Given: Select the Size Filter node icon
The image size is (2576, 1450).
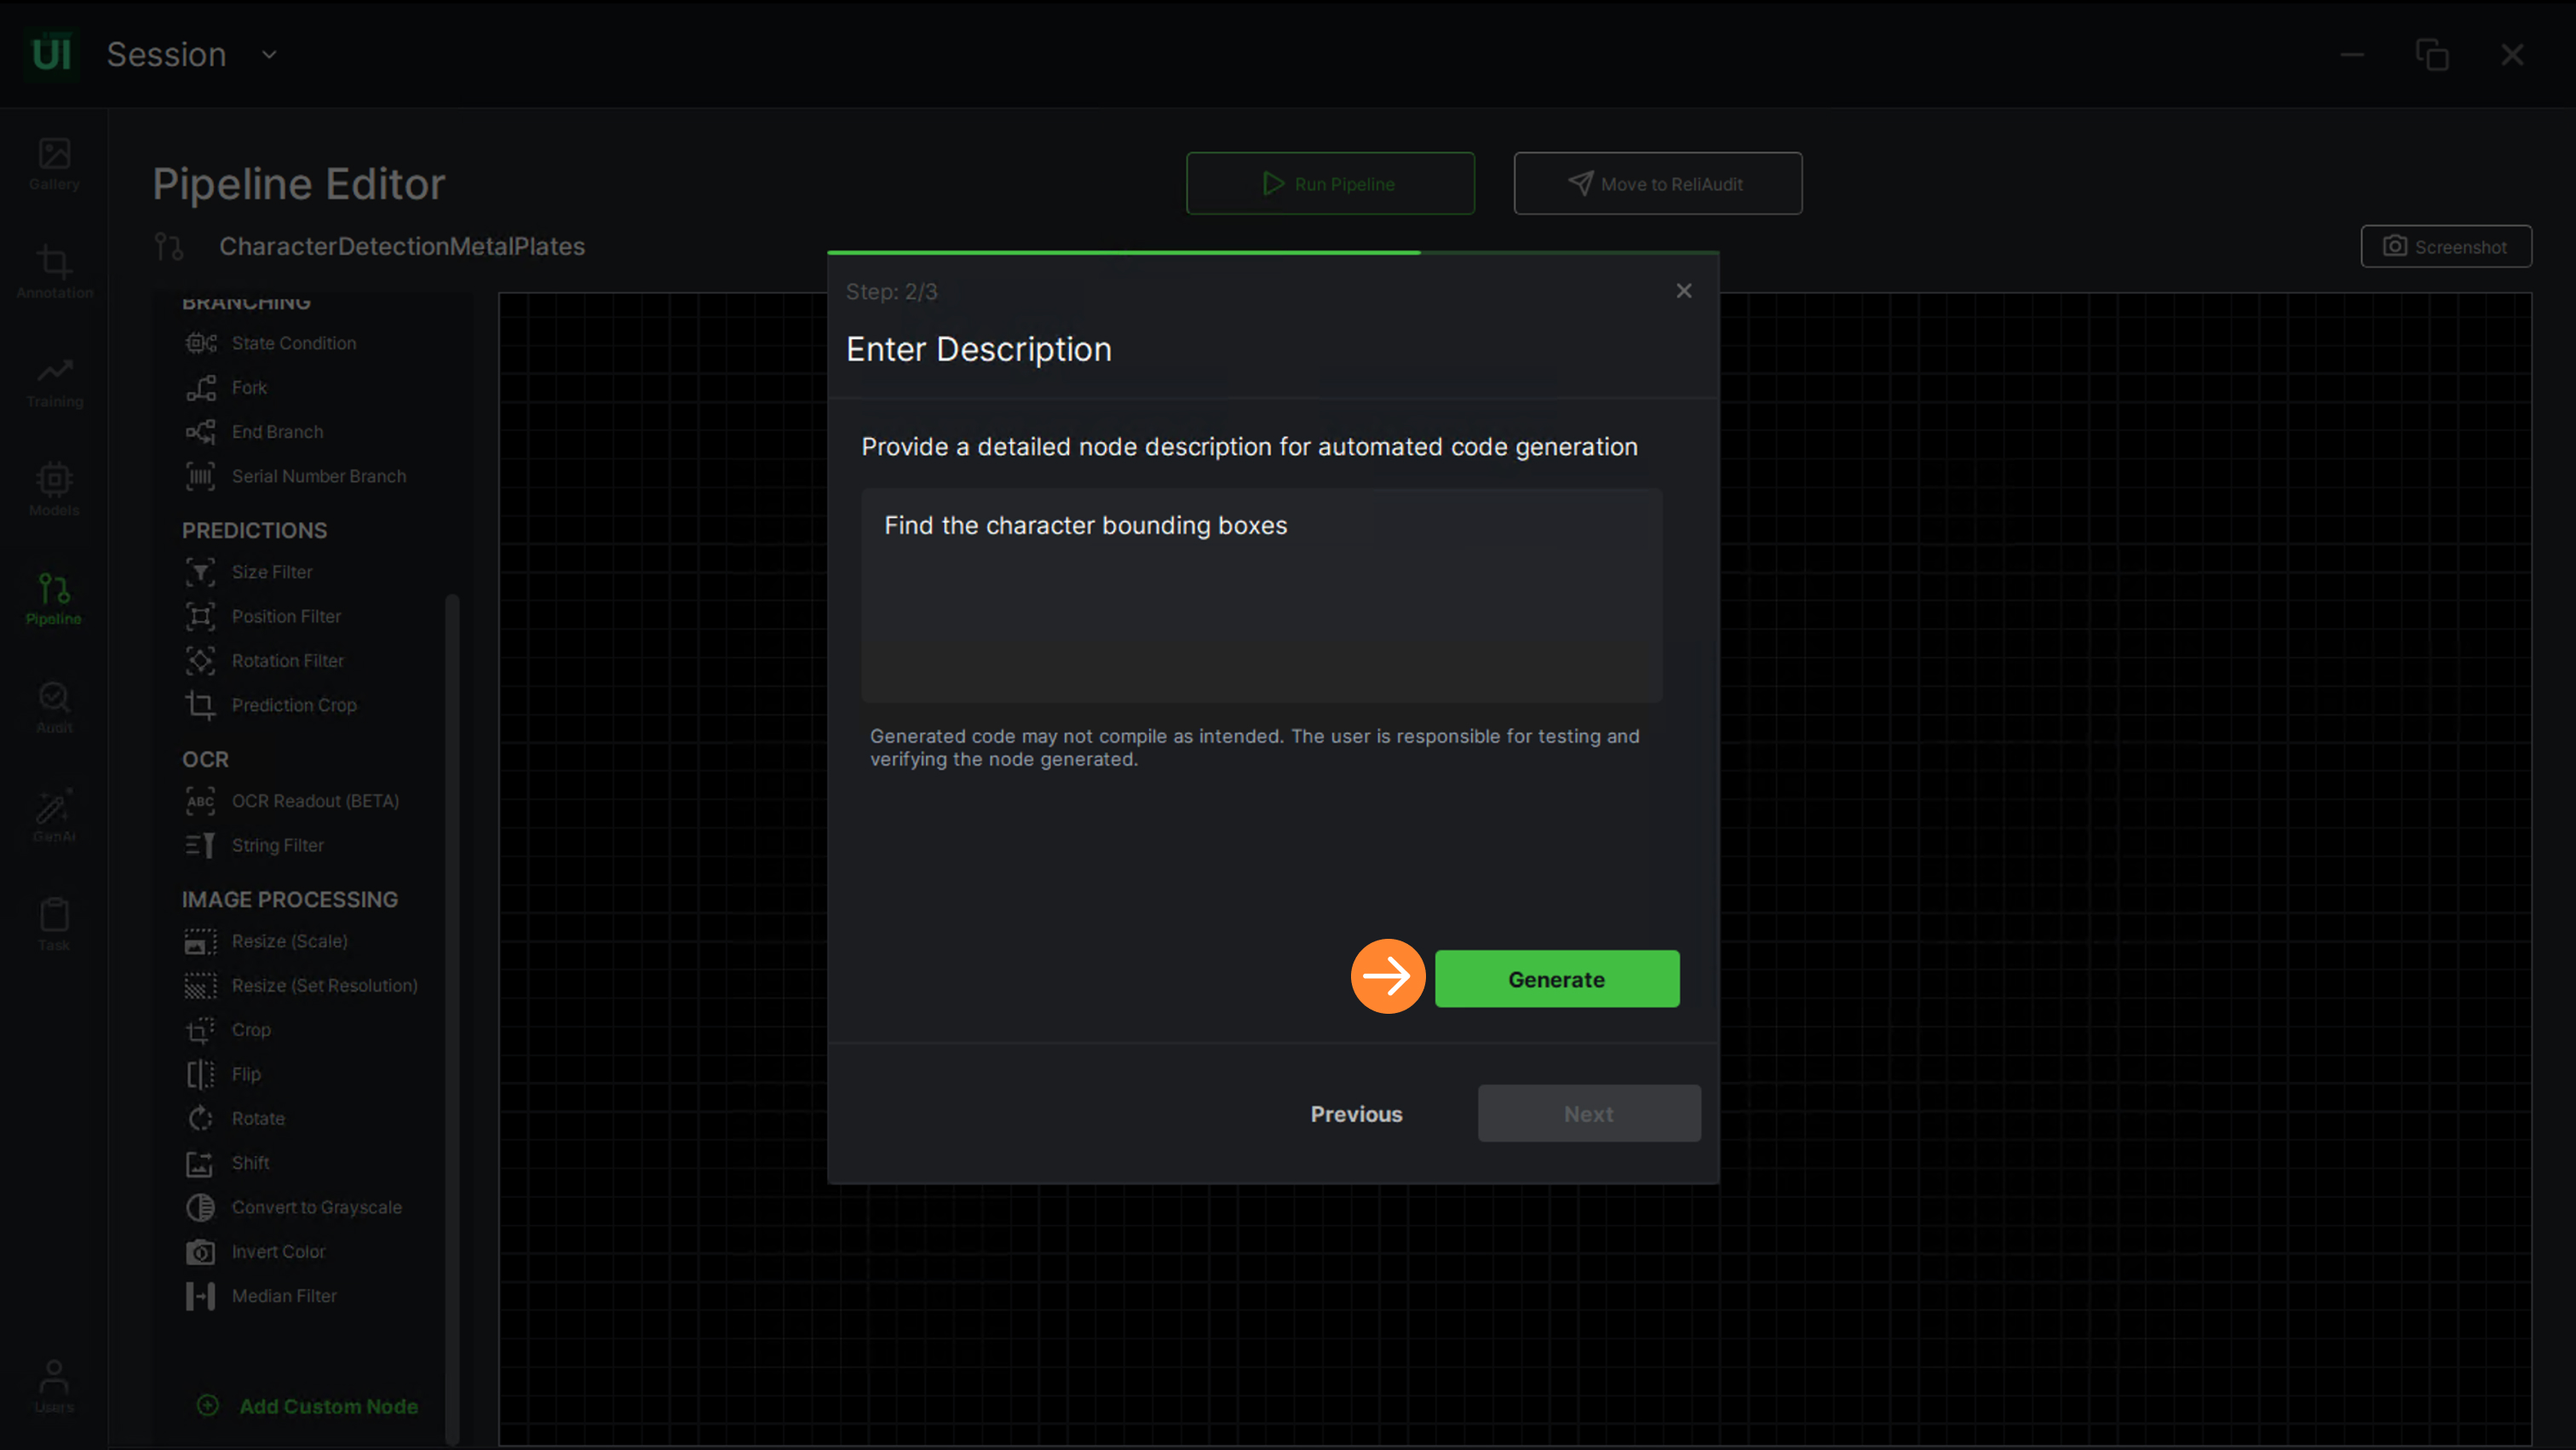Looking at the screenshot, I should (x=201, y=572).
